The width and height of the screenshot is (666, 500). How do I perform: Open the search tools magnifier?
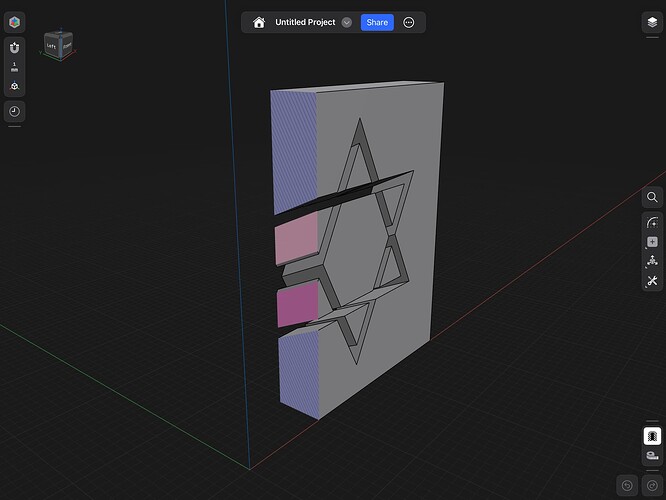pos(652,197)
